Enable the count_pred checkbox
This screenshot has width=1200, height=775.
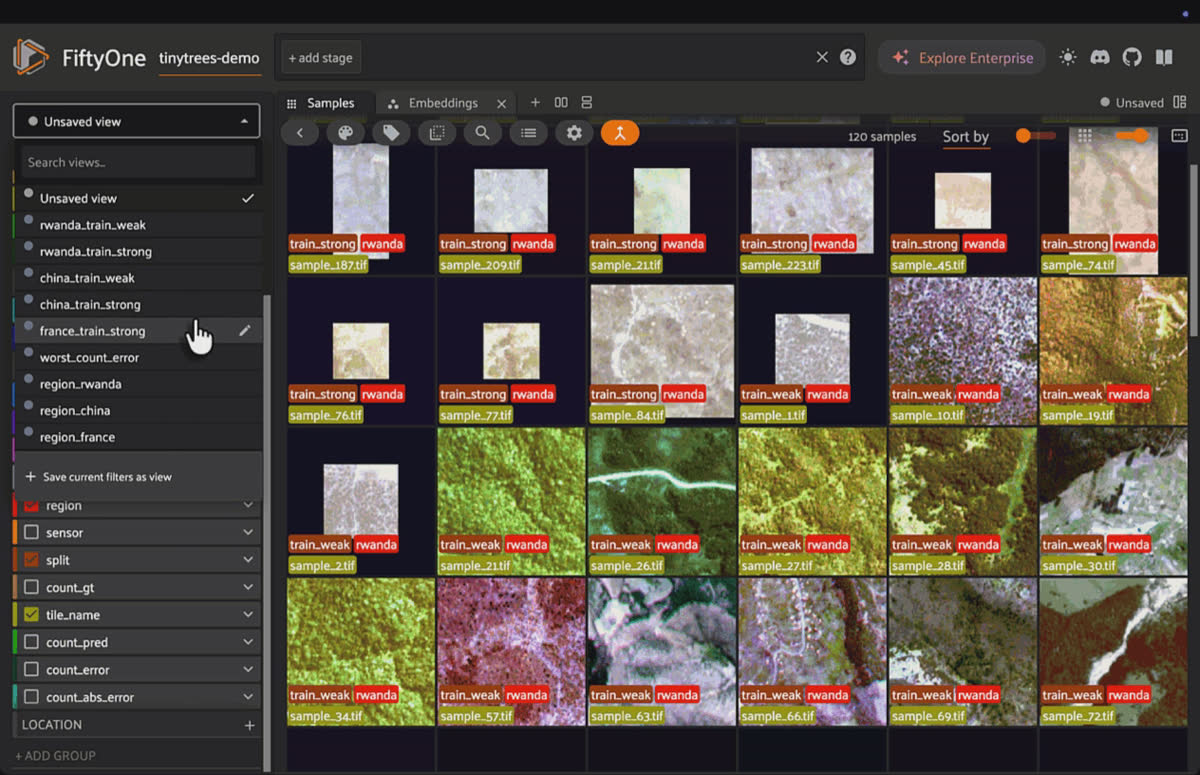pos(31,643)
